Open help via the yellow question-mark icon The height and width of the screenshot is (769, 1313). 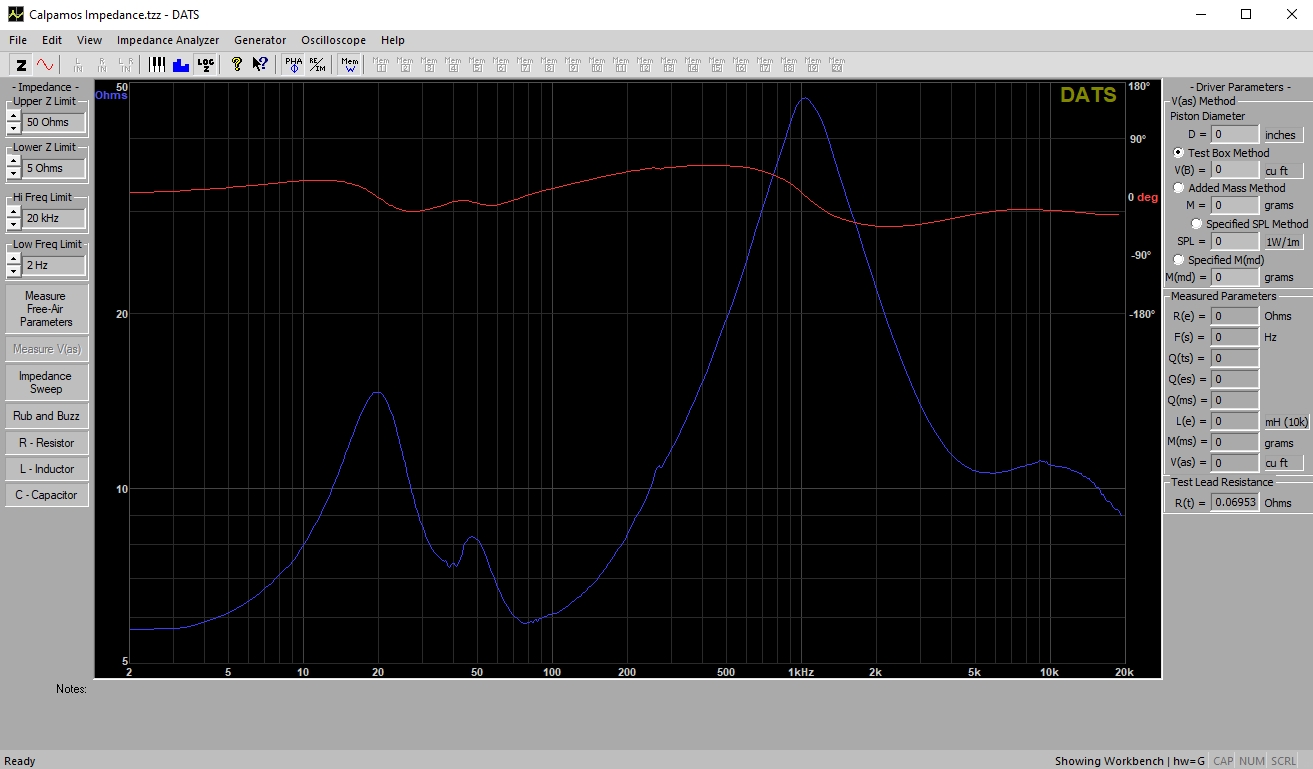[x=237, y=64]
